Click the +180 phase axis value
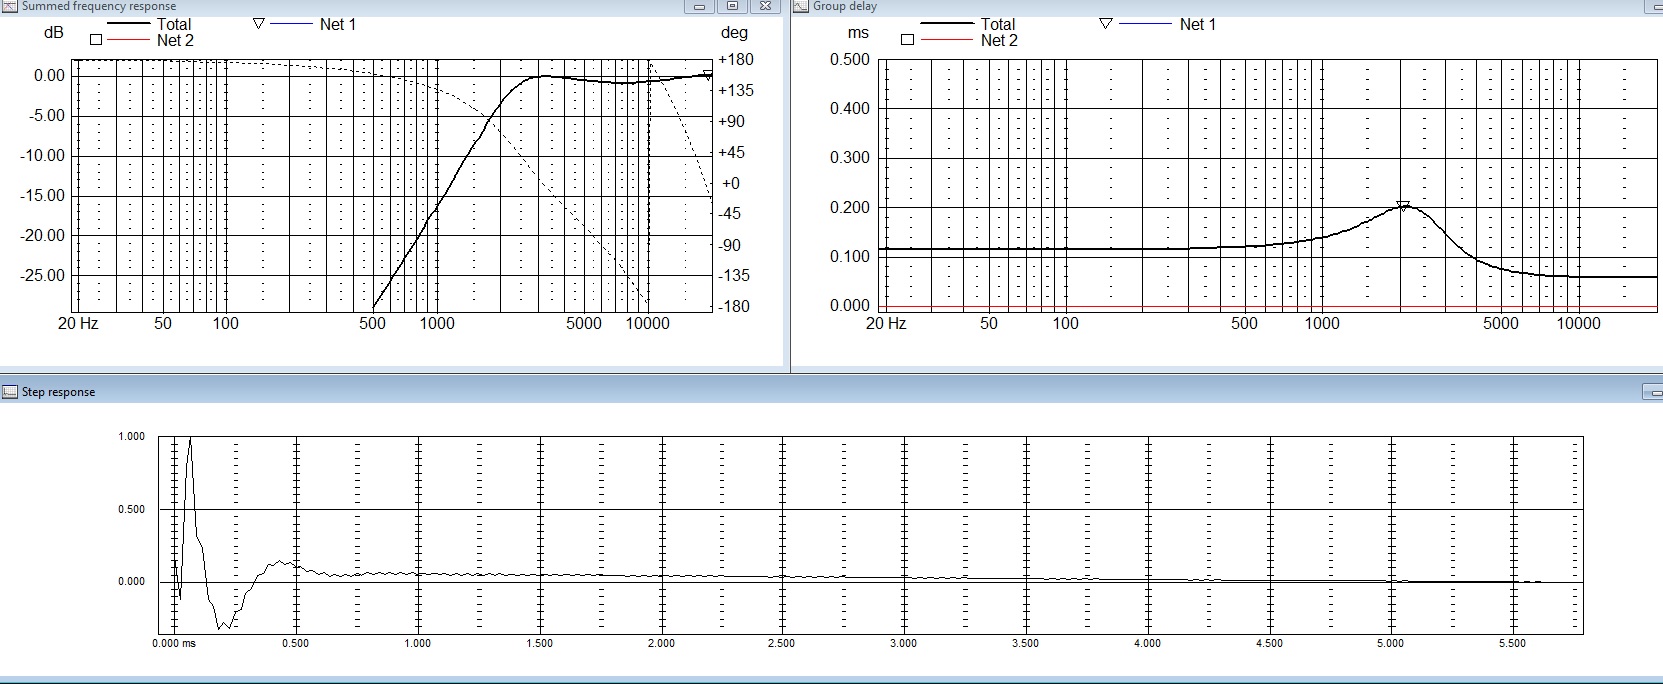1663x684 pixels. 737,59
